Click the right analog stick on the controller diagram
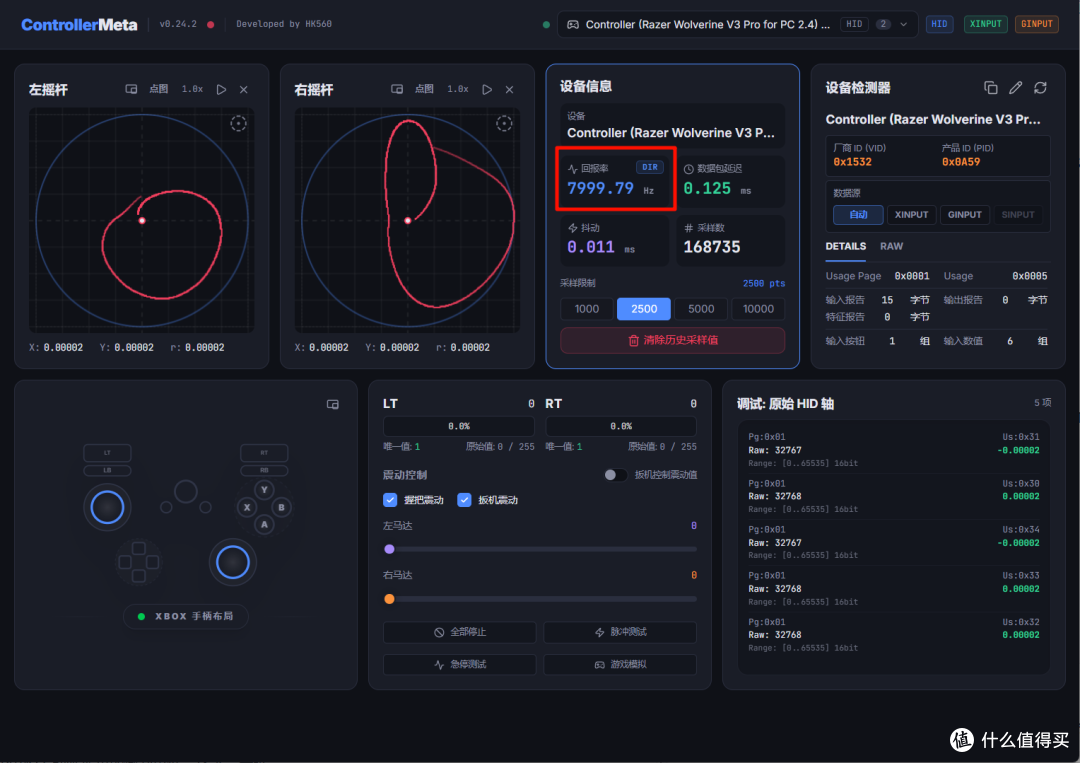Screen dimensions: 1080x763 coord(233,563)
